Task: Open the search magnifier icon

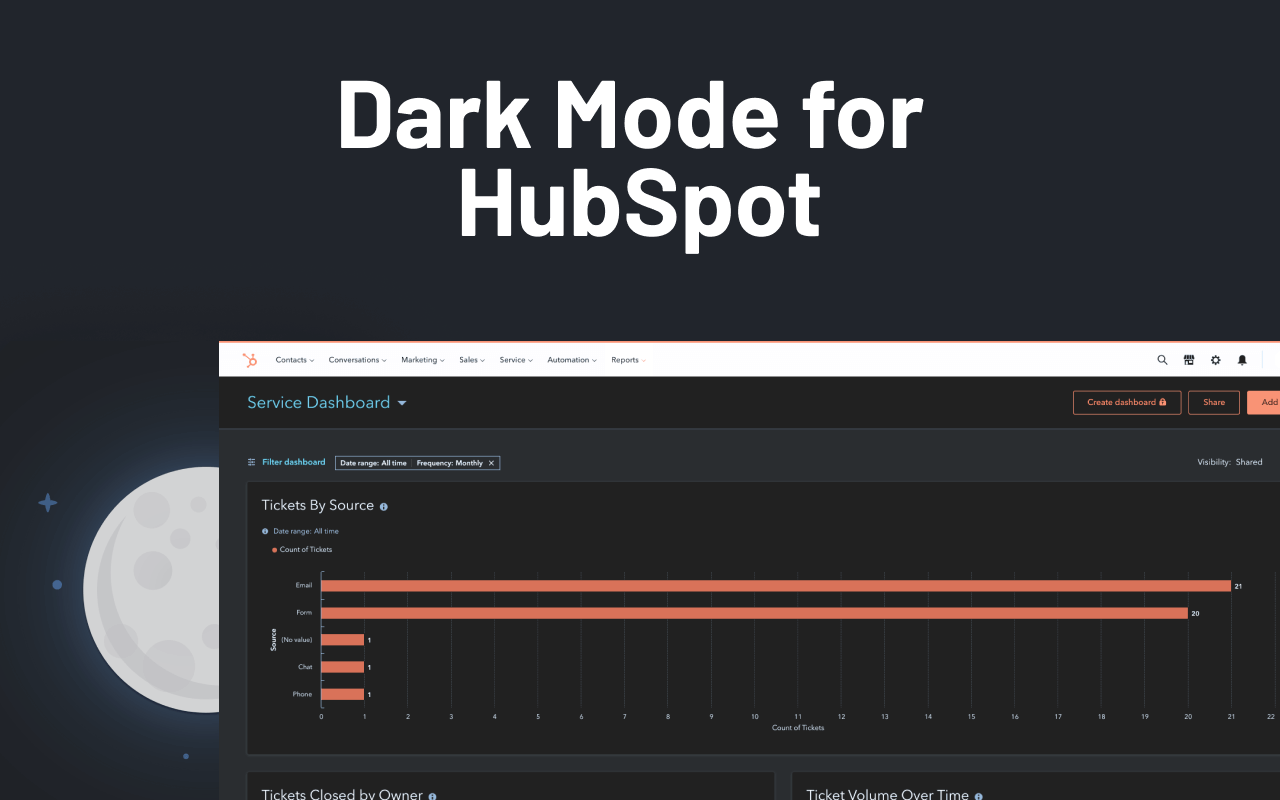Action: coord(1162,360)
